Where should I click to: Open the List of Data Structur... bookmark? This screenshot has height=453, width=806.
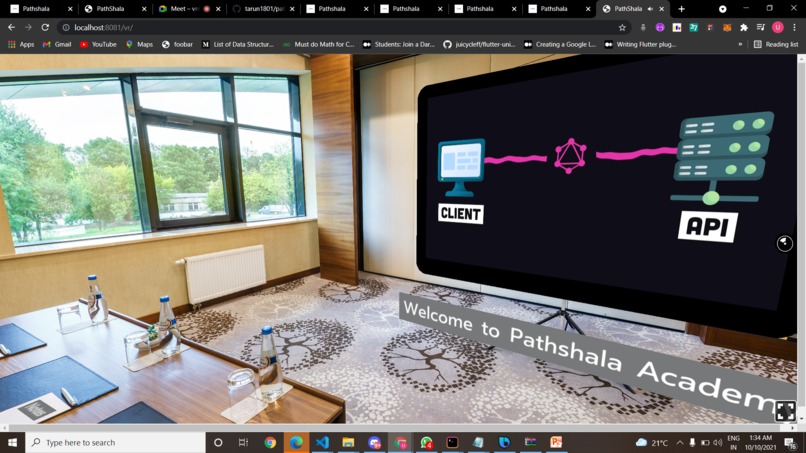pos(238,44)
